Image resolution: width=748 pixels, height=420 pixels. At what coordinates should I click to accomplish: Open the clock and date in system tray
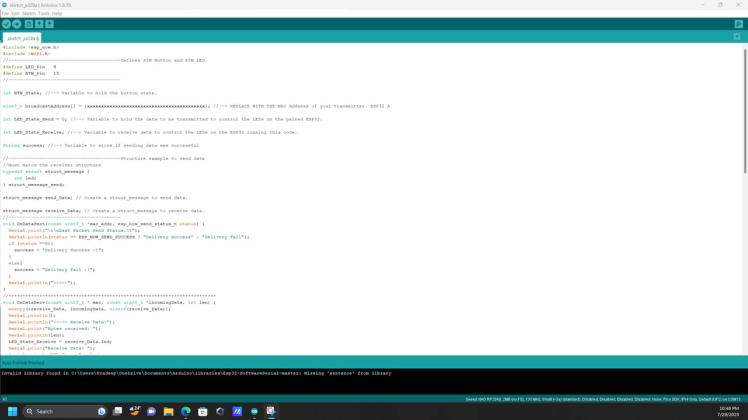729,411
